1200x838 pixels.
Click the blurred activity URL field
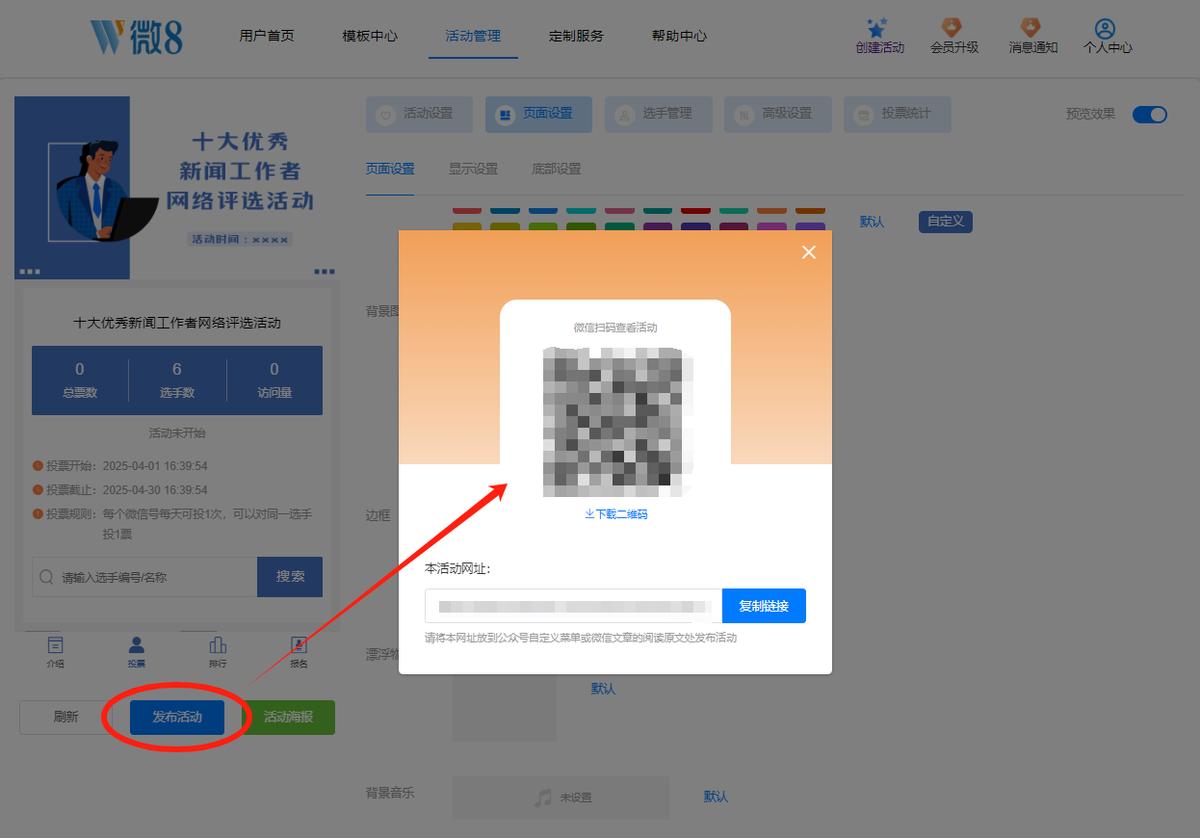pos(573,606)
